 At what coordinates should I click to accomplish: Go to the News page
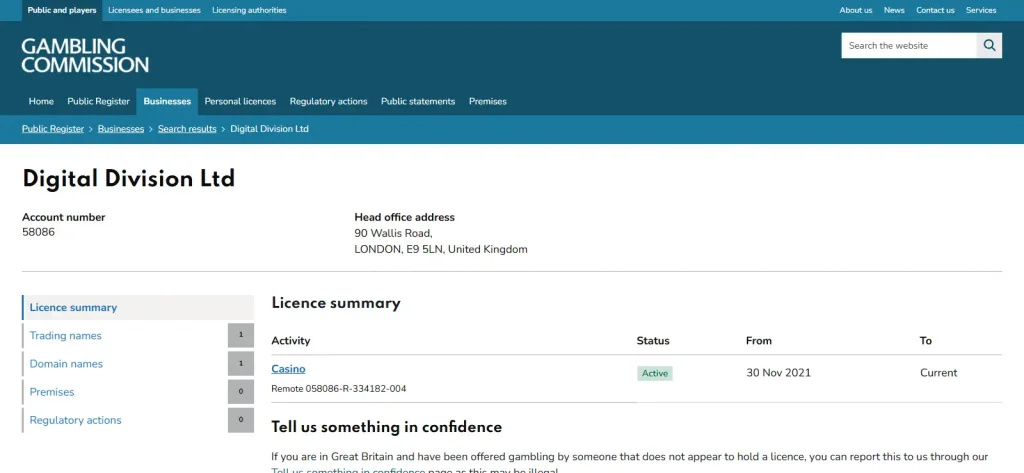[894, 10]
